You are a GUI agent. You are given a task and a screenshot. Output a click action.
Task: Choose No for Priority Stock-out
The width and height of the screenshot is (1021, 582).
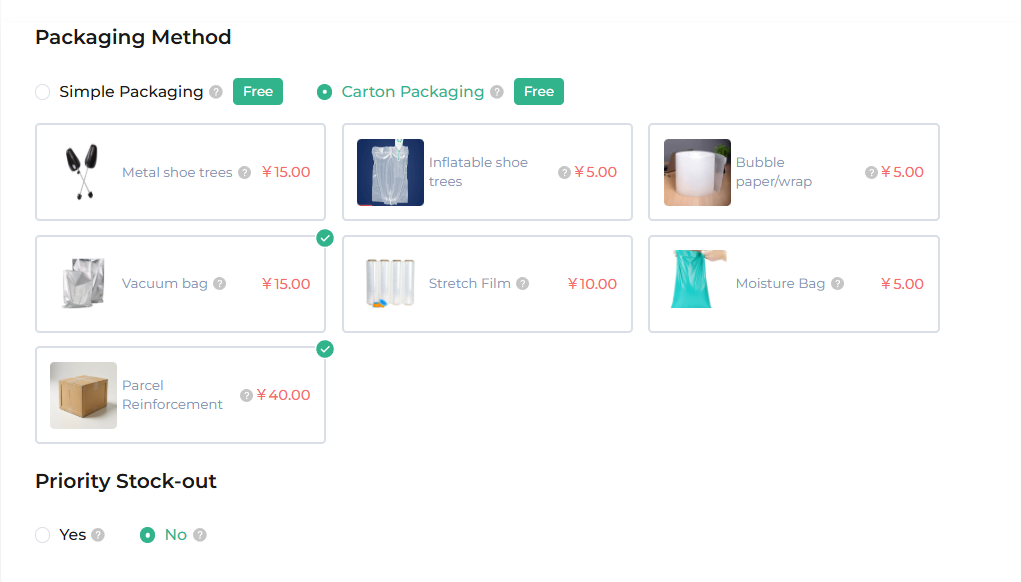[148, 535]
